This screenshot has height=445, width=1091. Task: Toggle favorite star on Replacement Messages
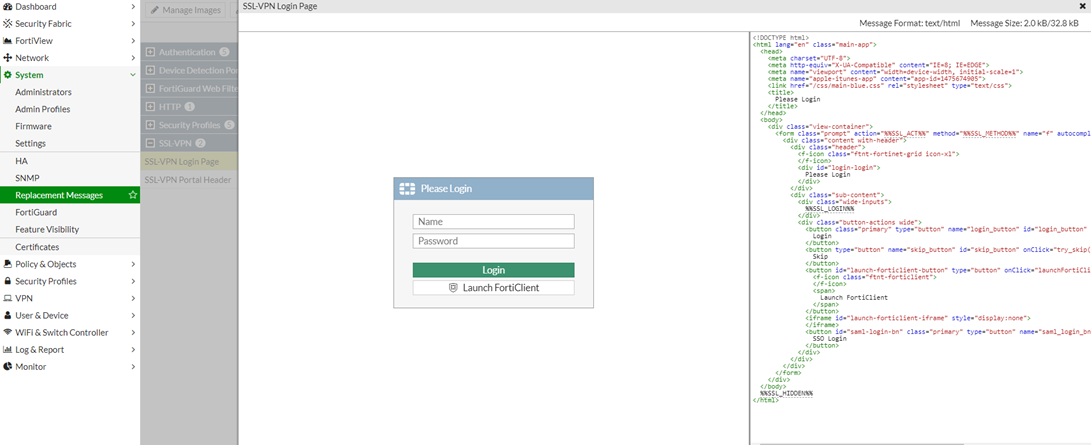pos(132,195)
